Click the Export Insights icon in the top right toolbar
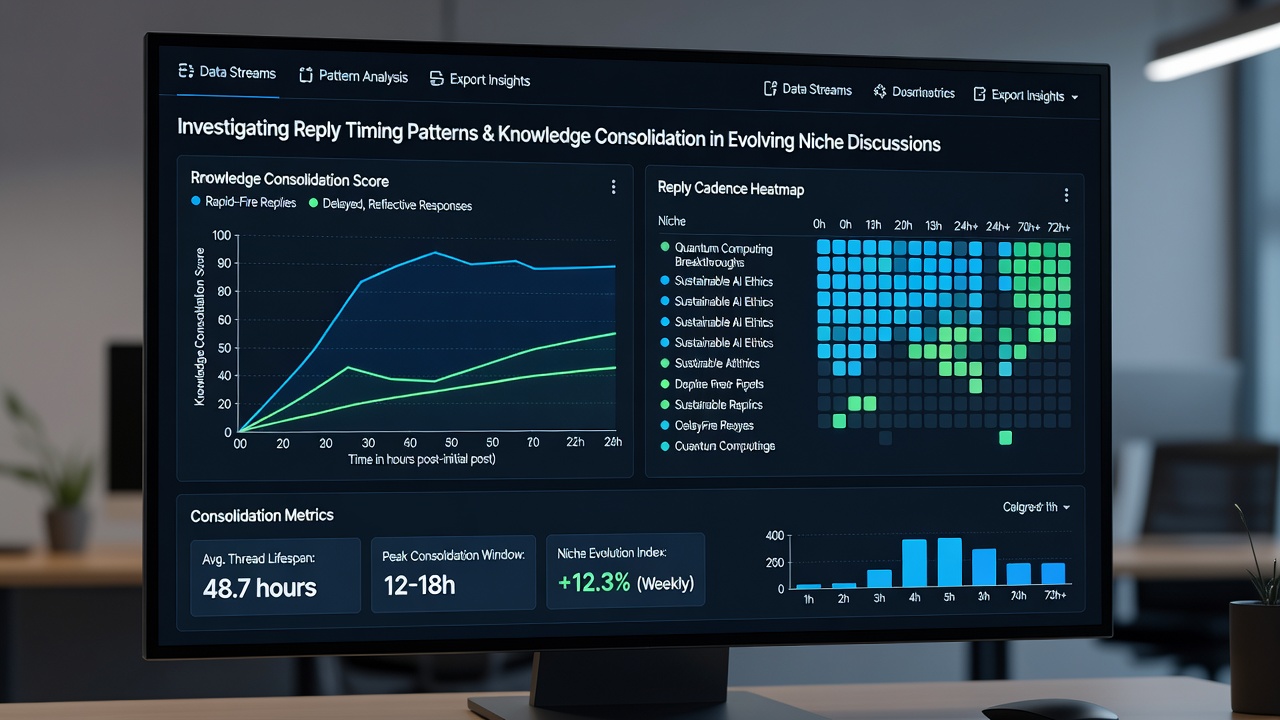 point(979,94)
